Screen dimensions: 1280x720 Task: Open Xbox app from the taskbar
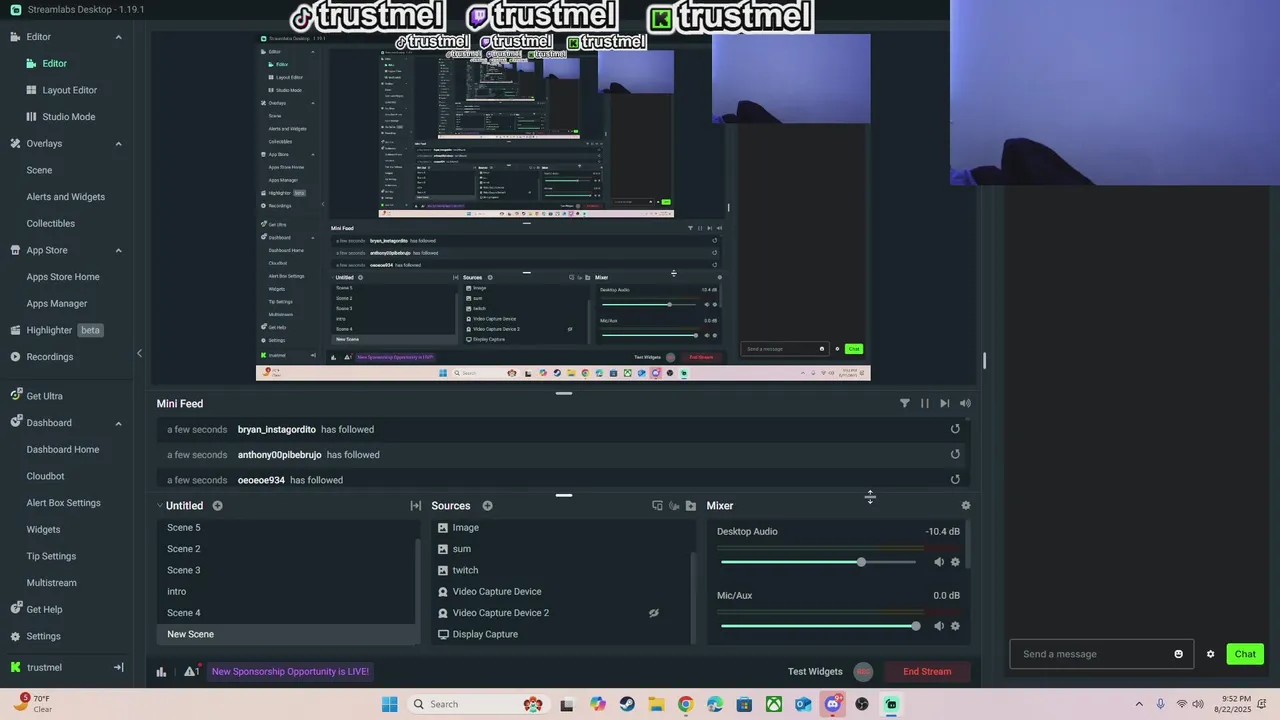point(773,704)
